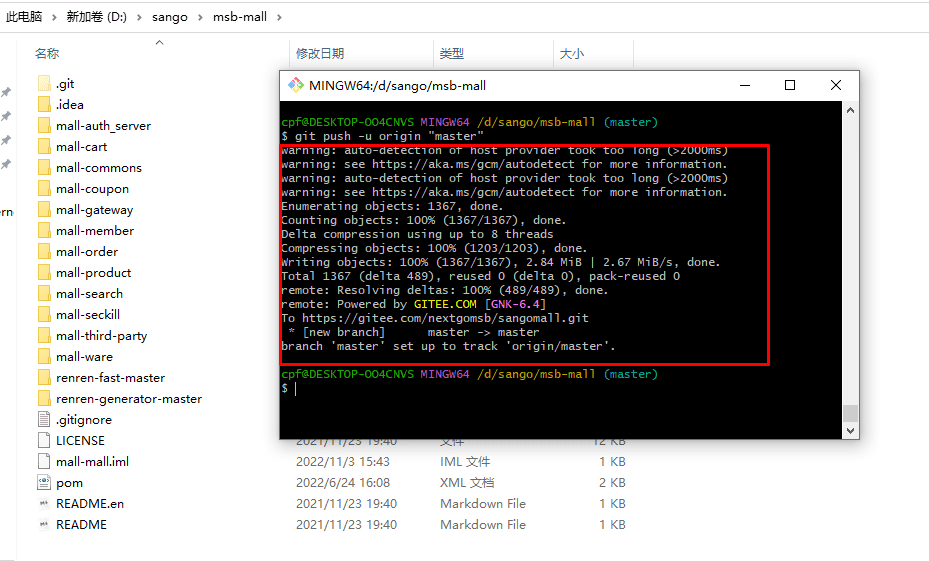Click the mall-gateway folder name
This screenshot has height=561, width=929.
click(95, 210)
